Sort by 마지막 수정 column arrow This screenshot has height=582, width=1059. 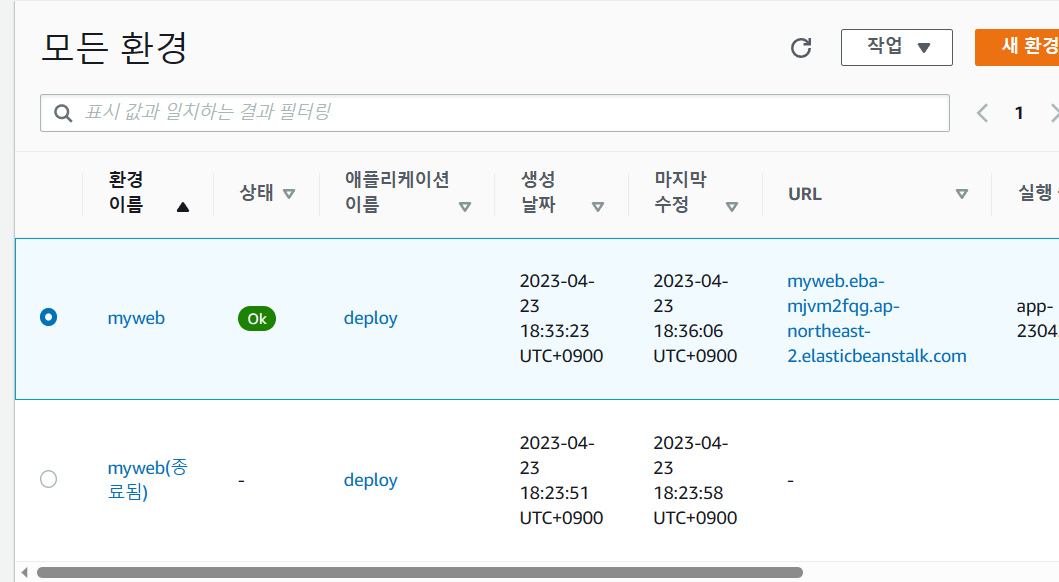731,207
